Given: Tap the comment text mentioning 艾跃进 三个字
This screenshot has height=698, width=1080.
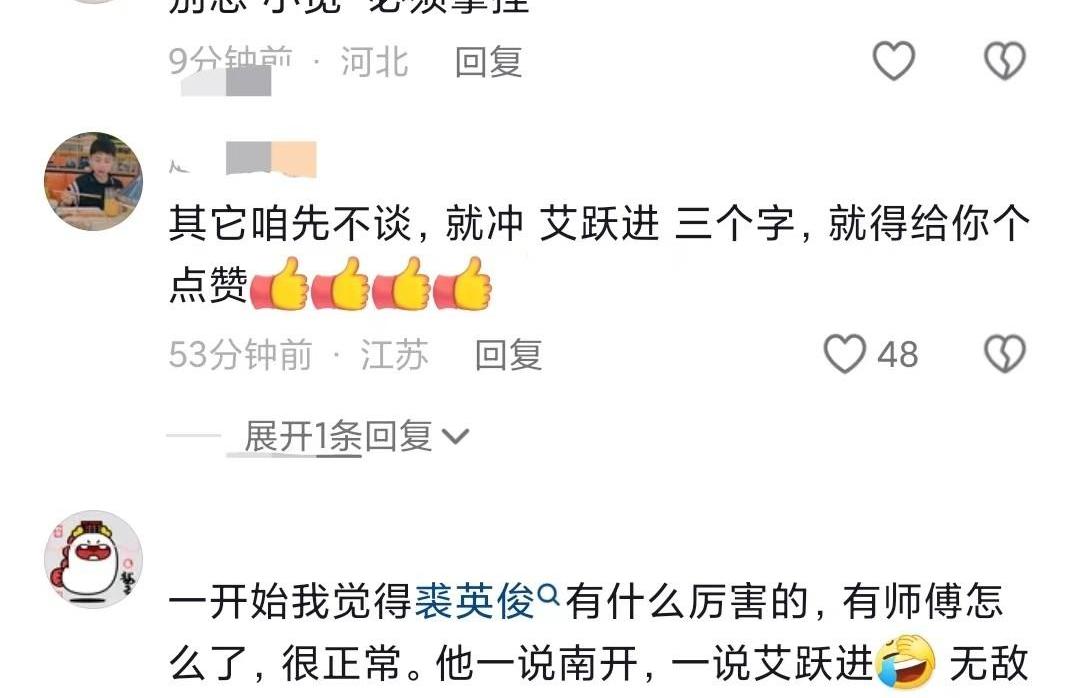Looking at the screenshot, I should (x=599, y=253).
